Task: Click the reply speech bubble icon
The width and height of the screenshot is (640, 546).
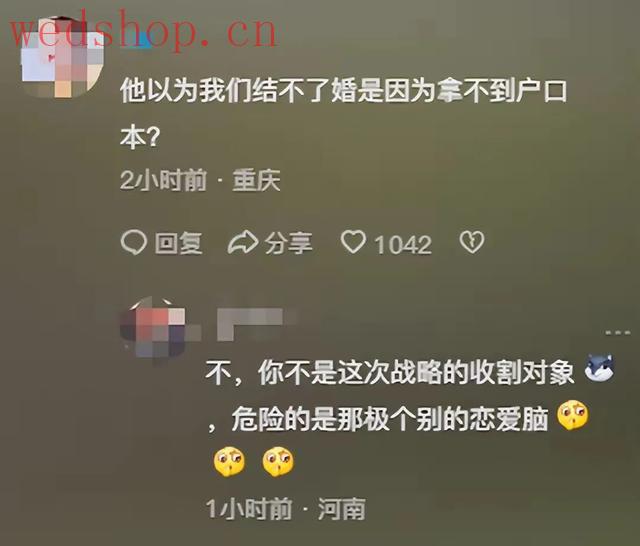Action: 134,242
